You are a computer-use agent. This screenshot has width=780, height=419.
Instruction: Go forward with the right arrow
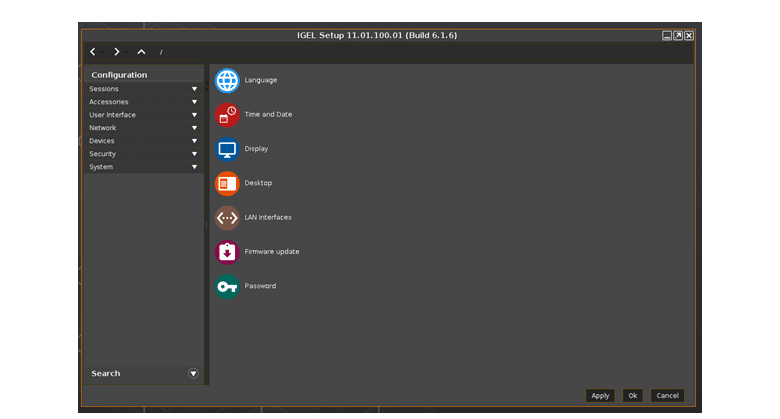pyautogui.click(x=116, y=52)
